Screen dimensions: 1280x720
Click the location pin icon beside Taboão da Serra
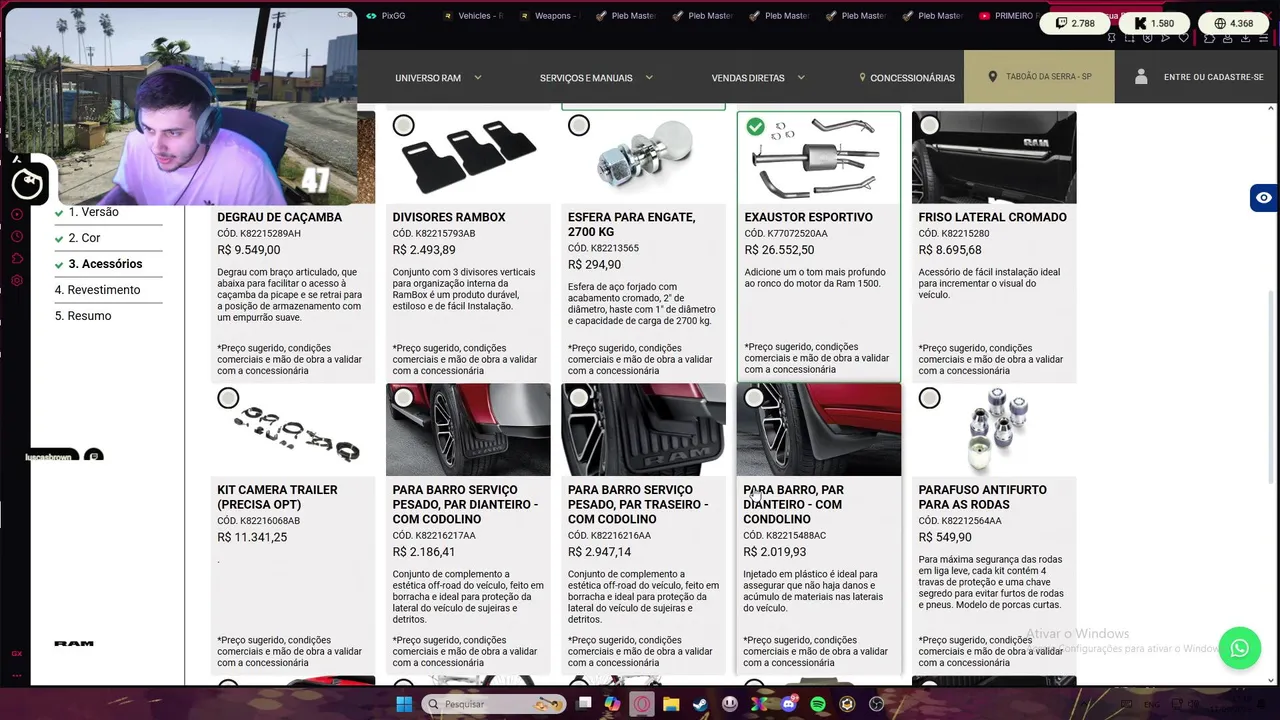point(992,77)
